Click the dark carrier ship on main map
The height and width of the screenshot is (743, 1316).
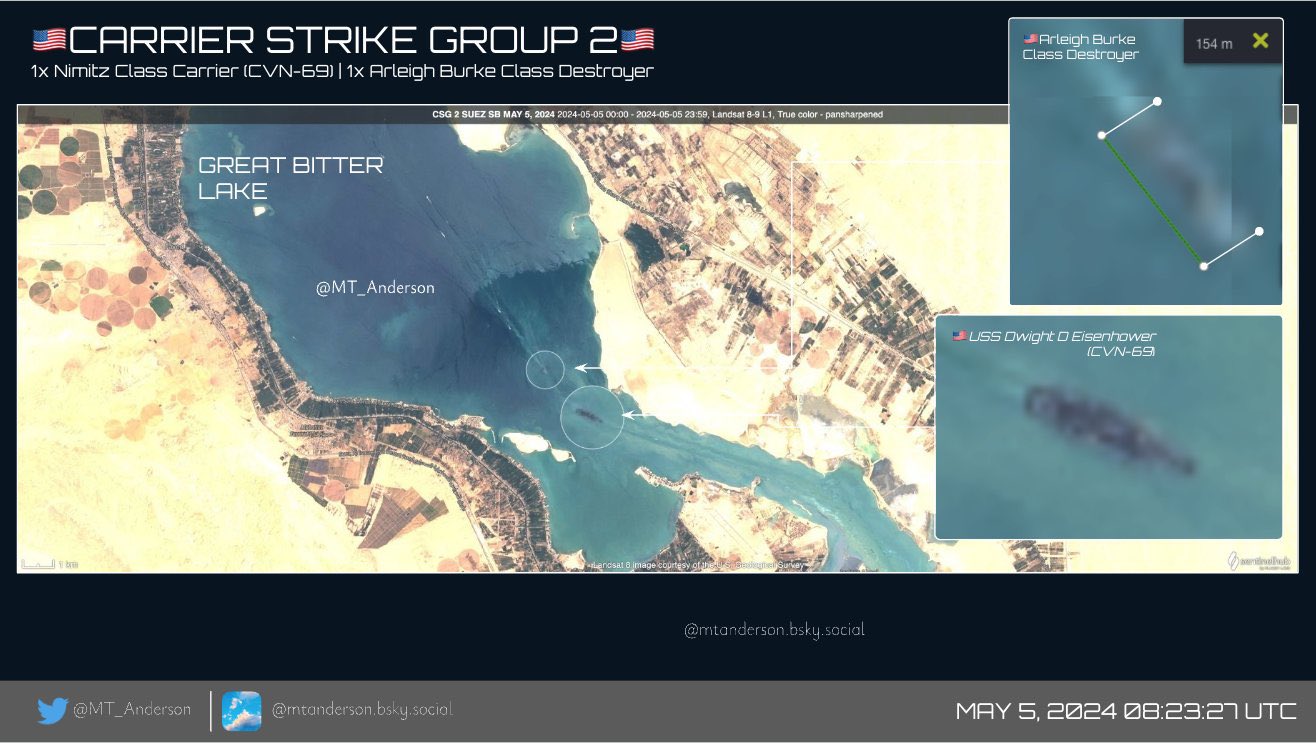(x=589, y=415)
